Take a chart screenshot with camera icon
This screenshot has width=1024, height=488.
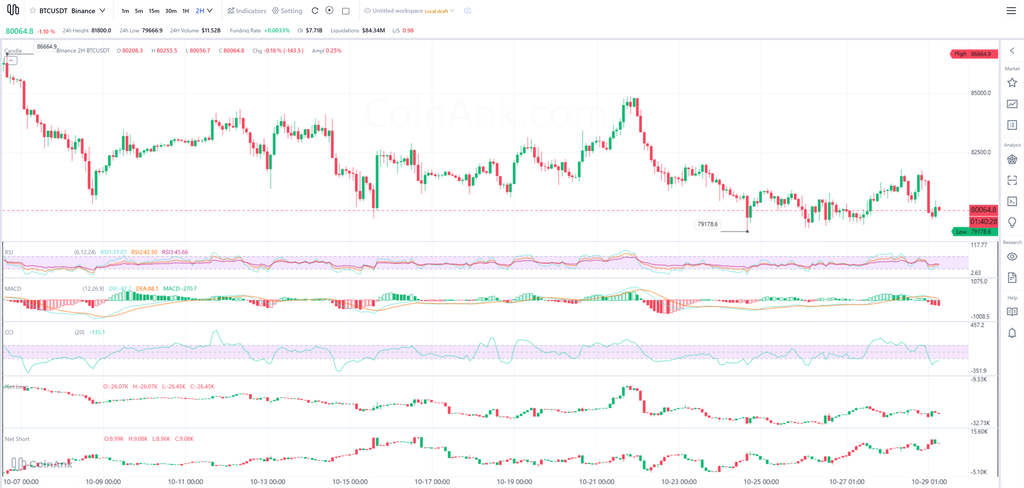tap(467, 11)
